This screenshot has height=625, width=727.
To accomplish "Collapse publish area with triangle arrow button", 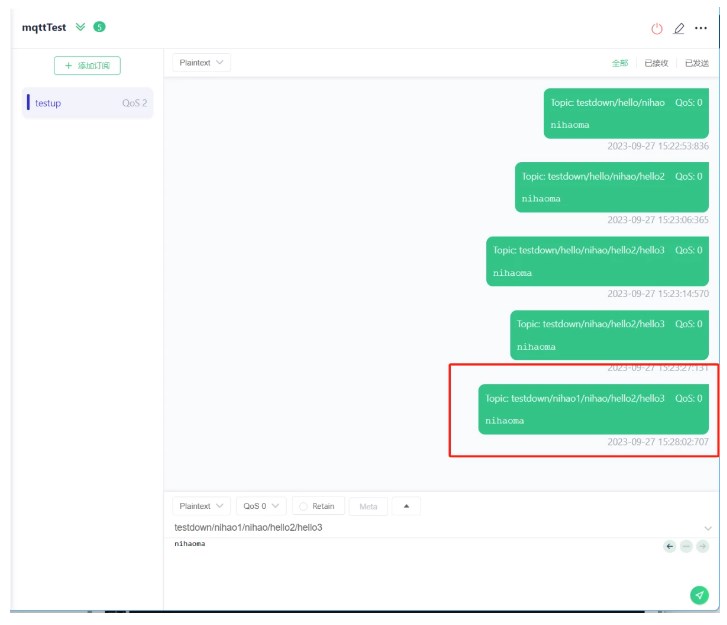I will 406,506.
